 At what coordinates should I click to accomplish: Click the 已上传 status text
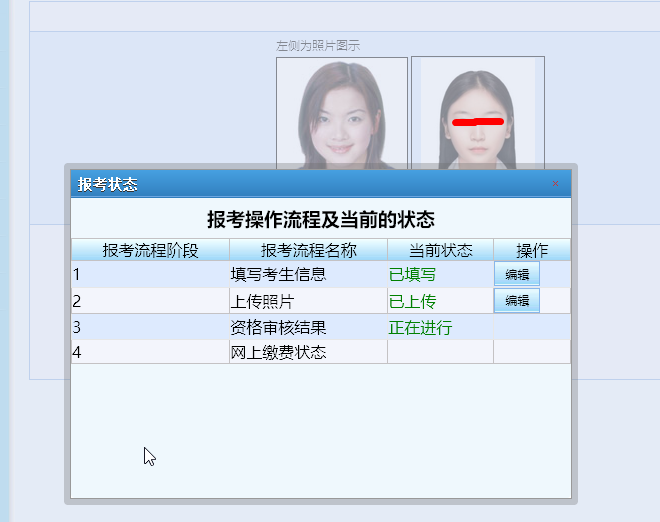click(412, 301)
